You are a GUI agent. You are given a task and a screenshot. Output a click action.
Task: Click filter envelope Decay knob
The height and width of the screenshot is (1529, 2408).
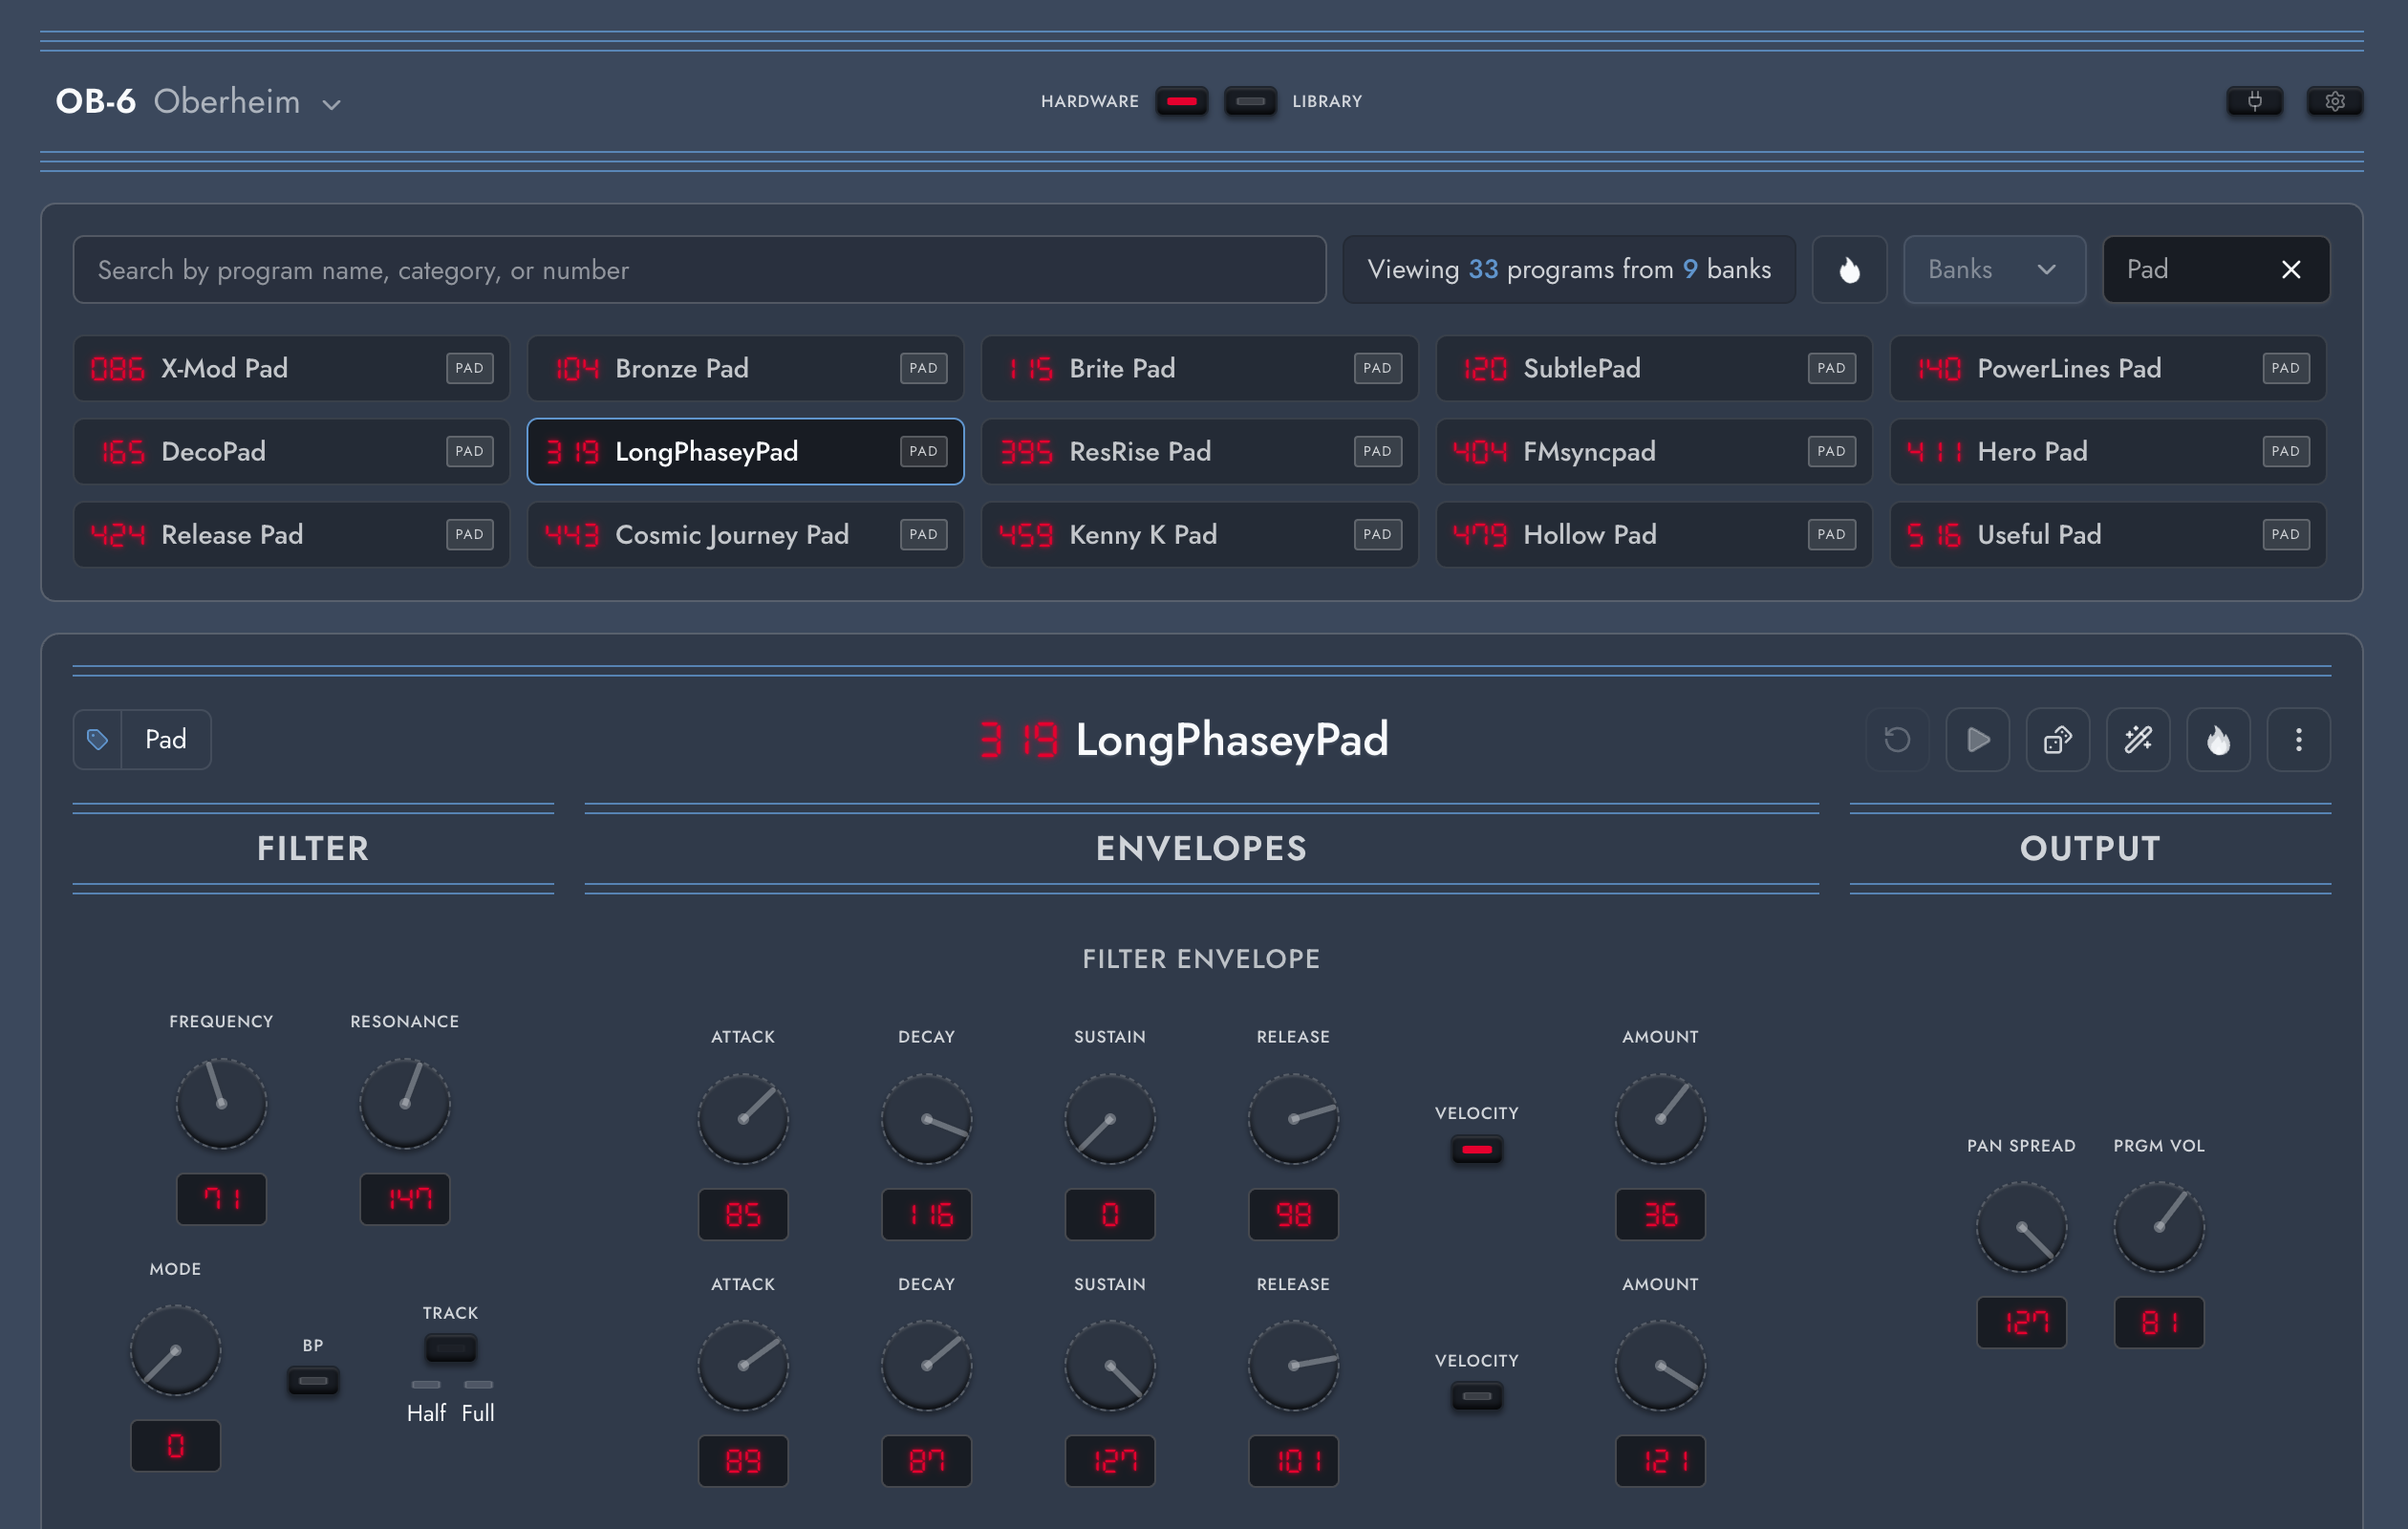coord(926,1118)
